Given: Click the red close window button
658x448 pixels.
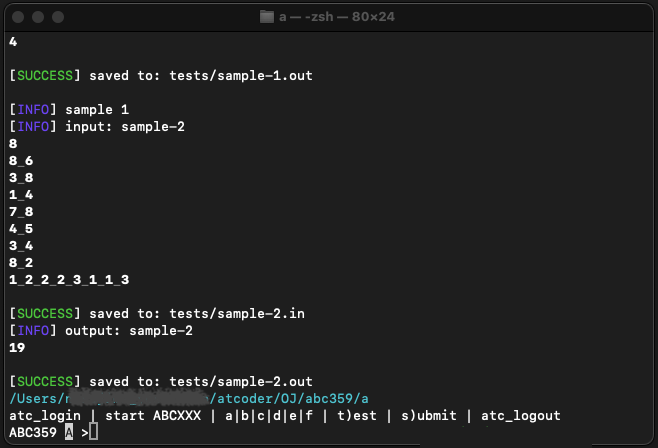Looking at the screenshot, I should pyautogui.click(x=18, y=17).
